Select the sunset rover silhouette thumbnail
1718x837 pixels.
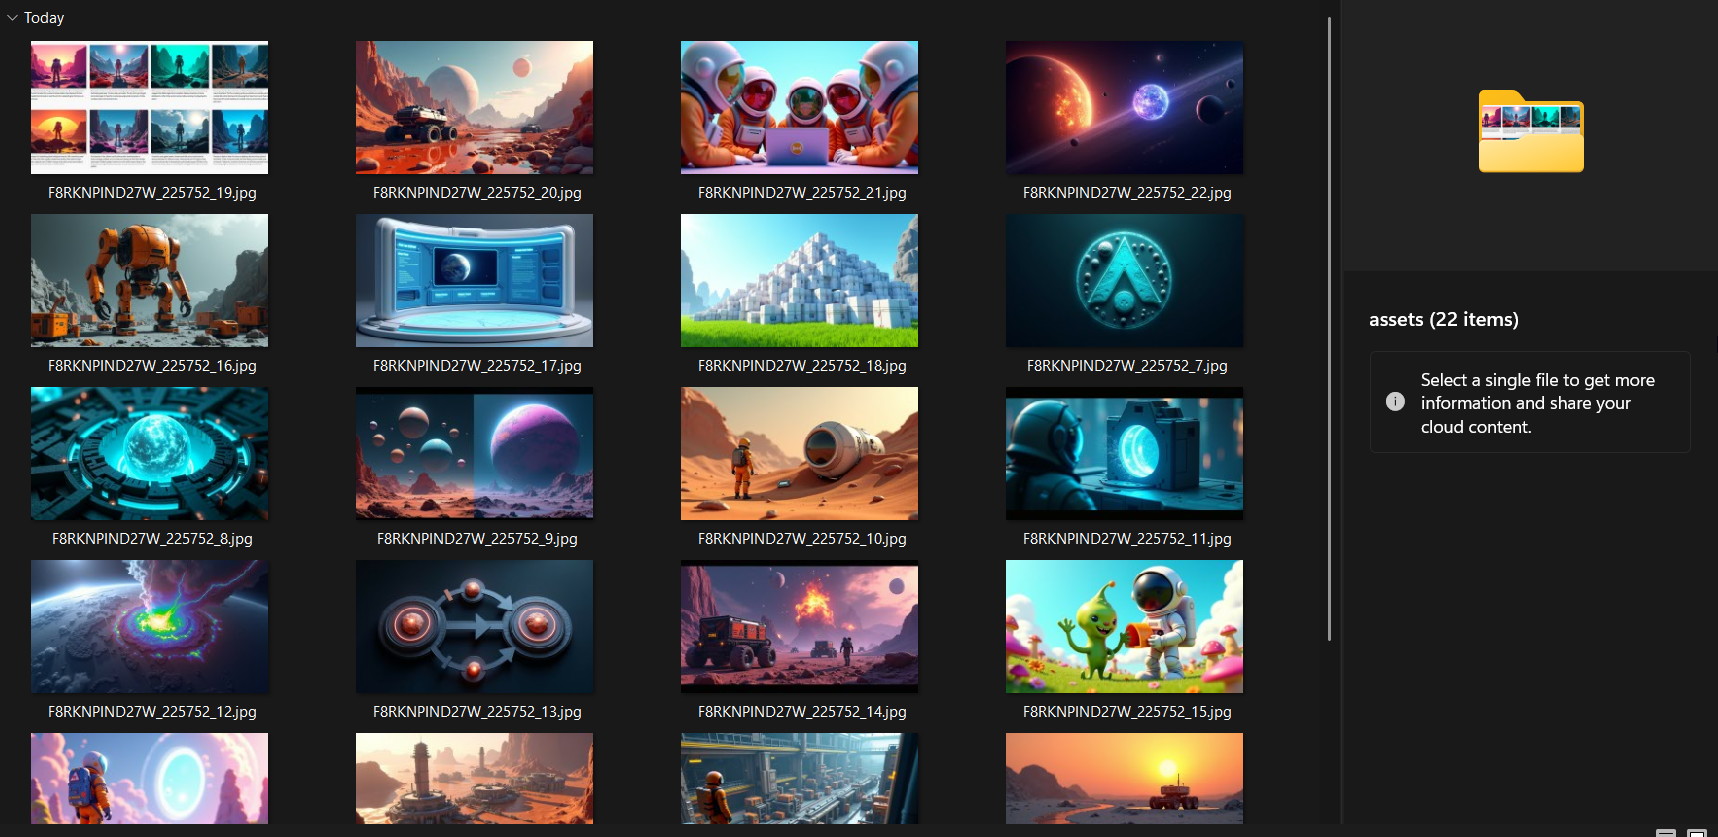[1124, 778]
